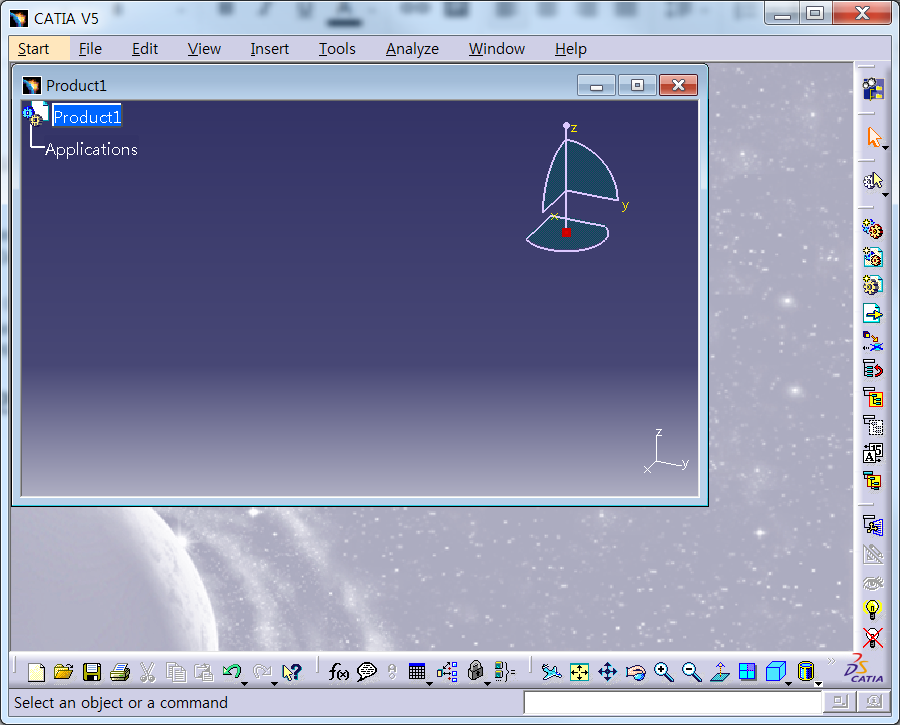
Task: Select the Rotate view tool
Action: pos(635,672)
